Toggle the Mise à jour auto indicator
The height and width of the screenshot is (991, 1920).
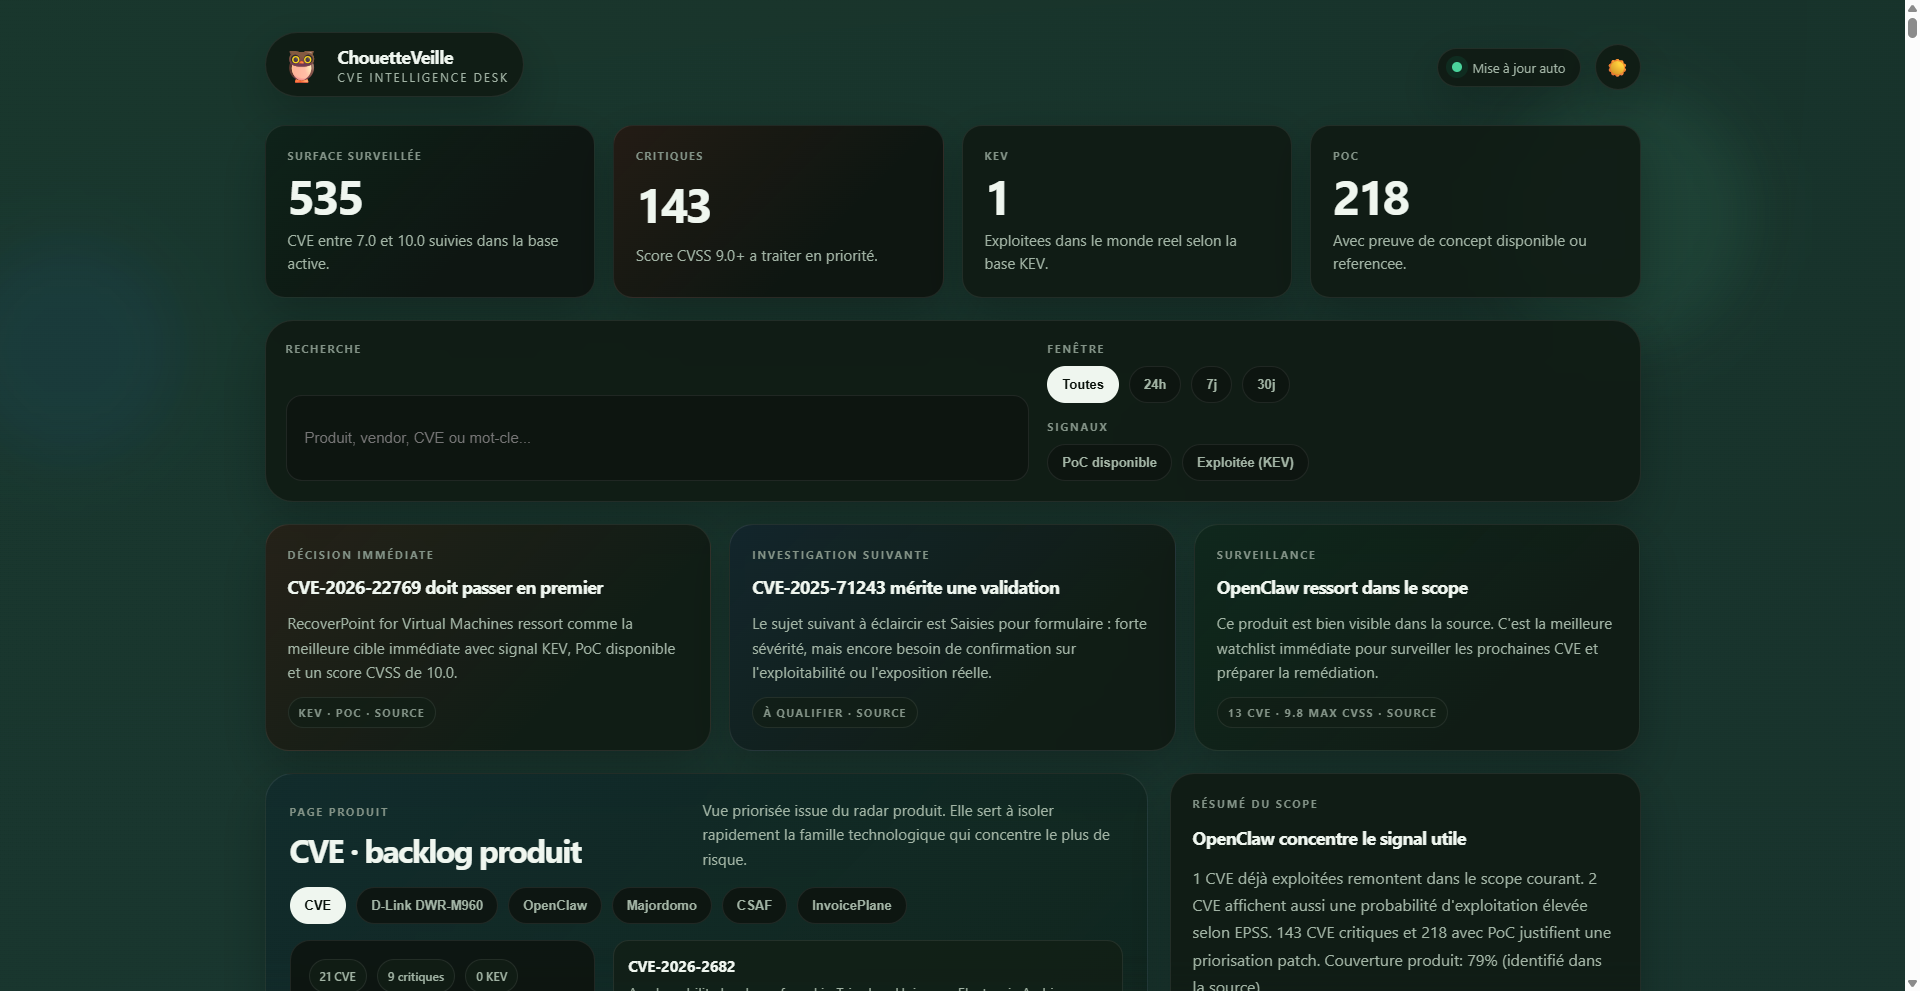click(x=1508, y=68)
